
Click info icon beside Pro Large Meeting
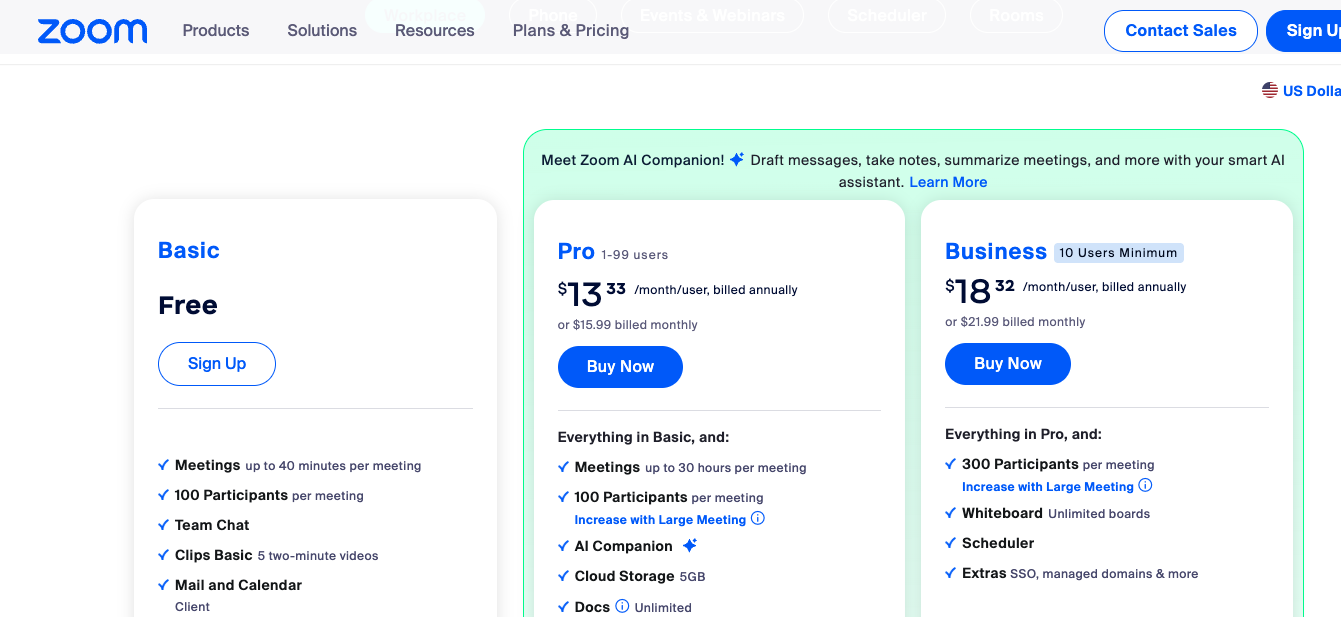point(757,518)
